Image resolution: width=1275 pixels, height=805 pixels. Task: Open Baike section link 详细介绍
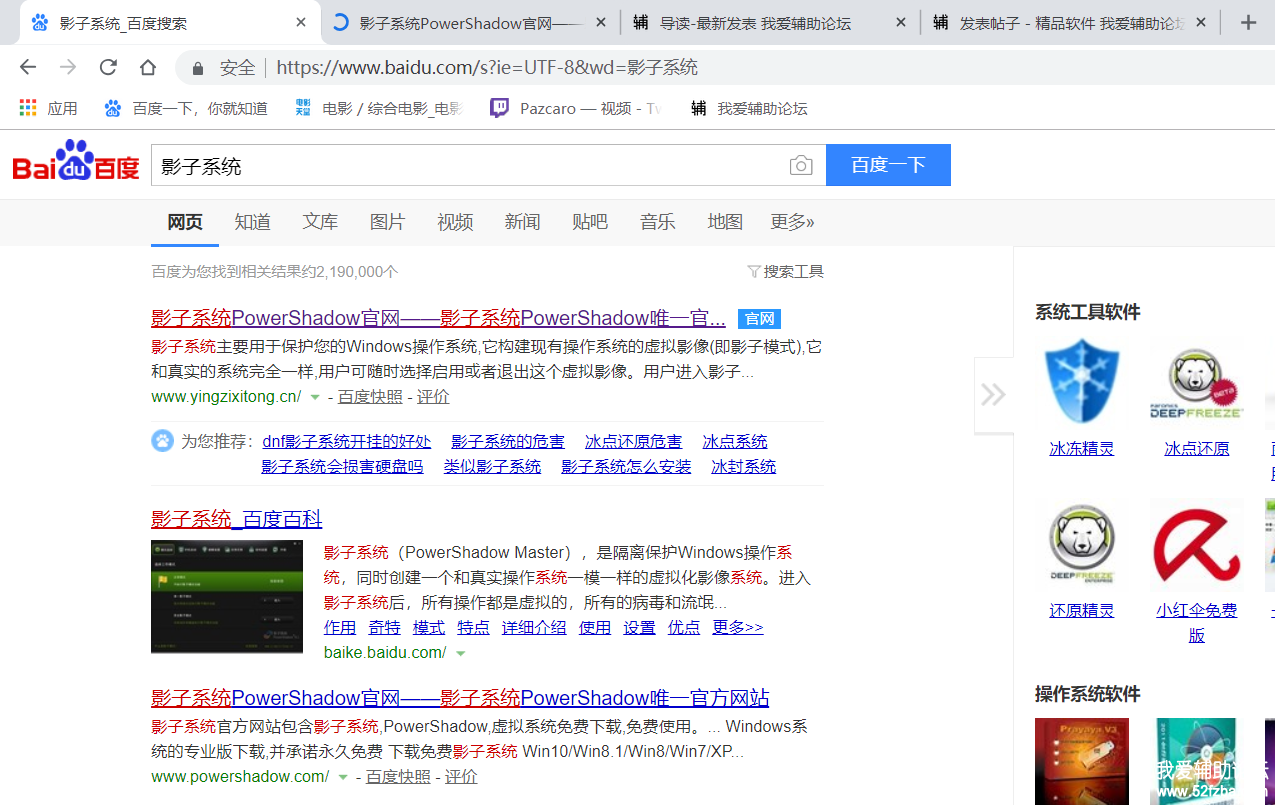pos(534,628)
